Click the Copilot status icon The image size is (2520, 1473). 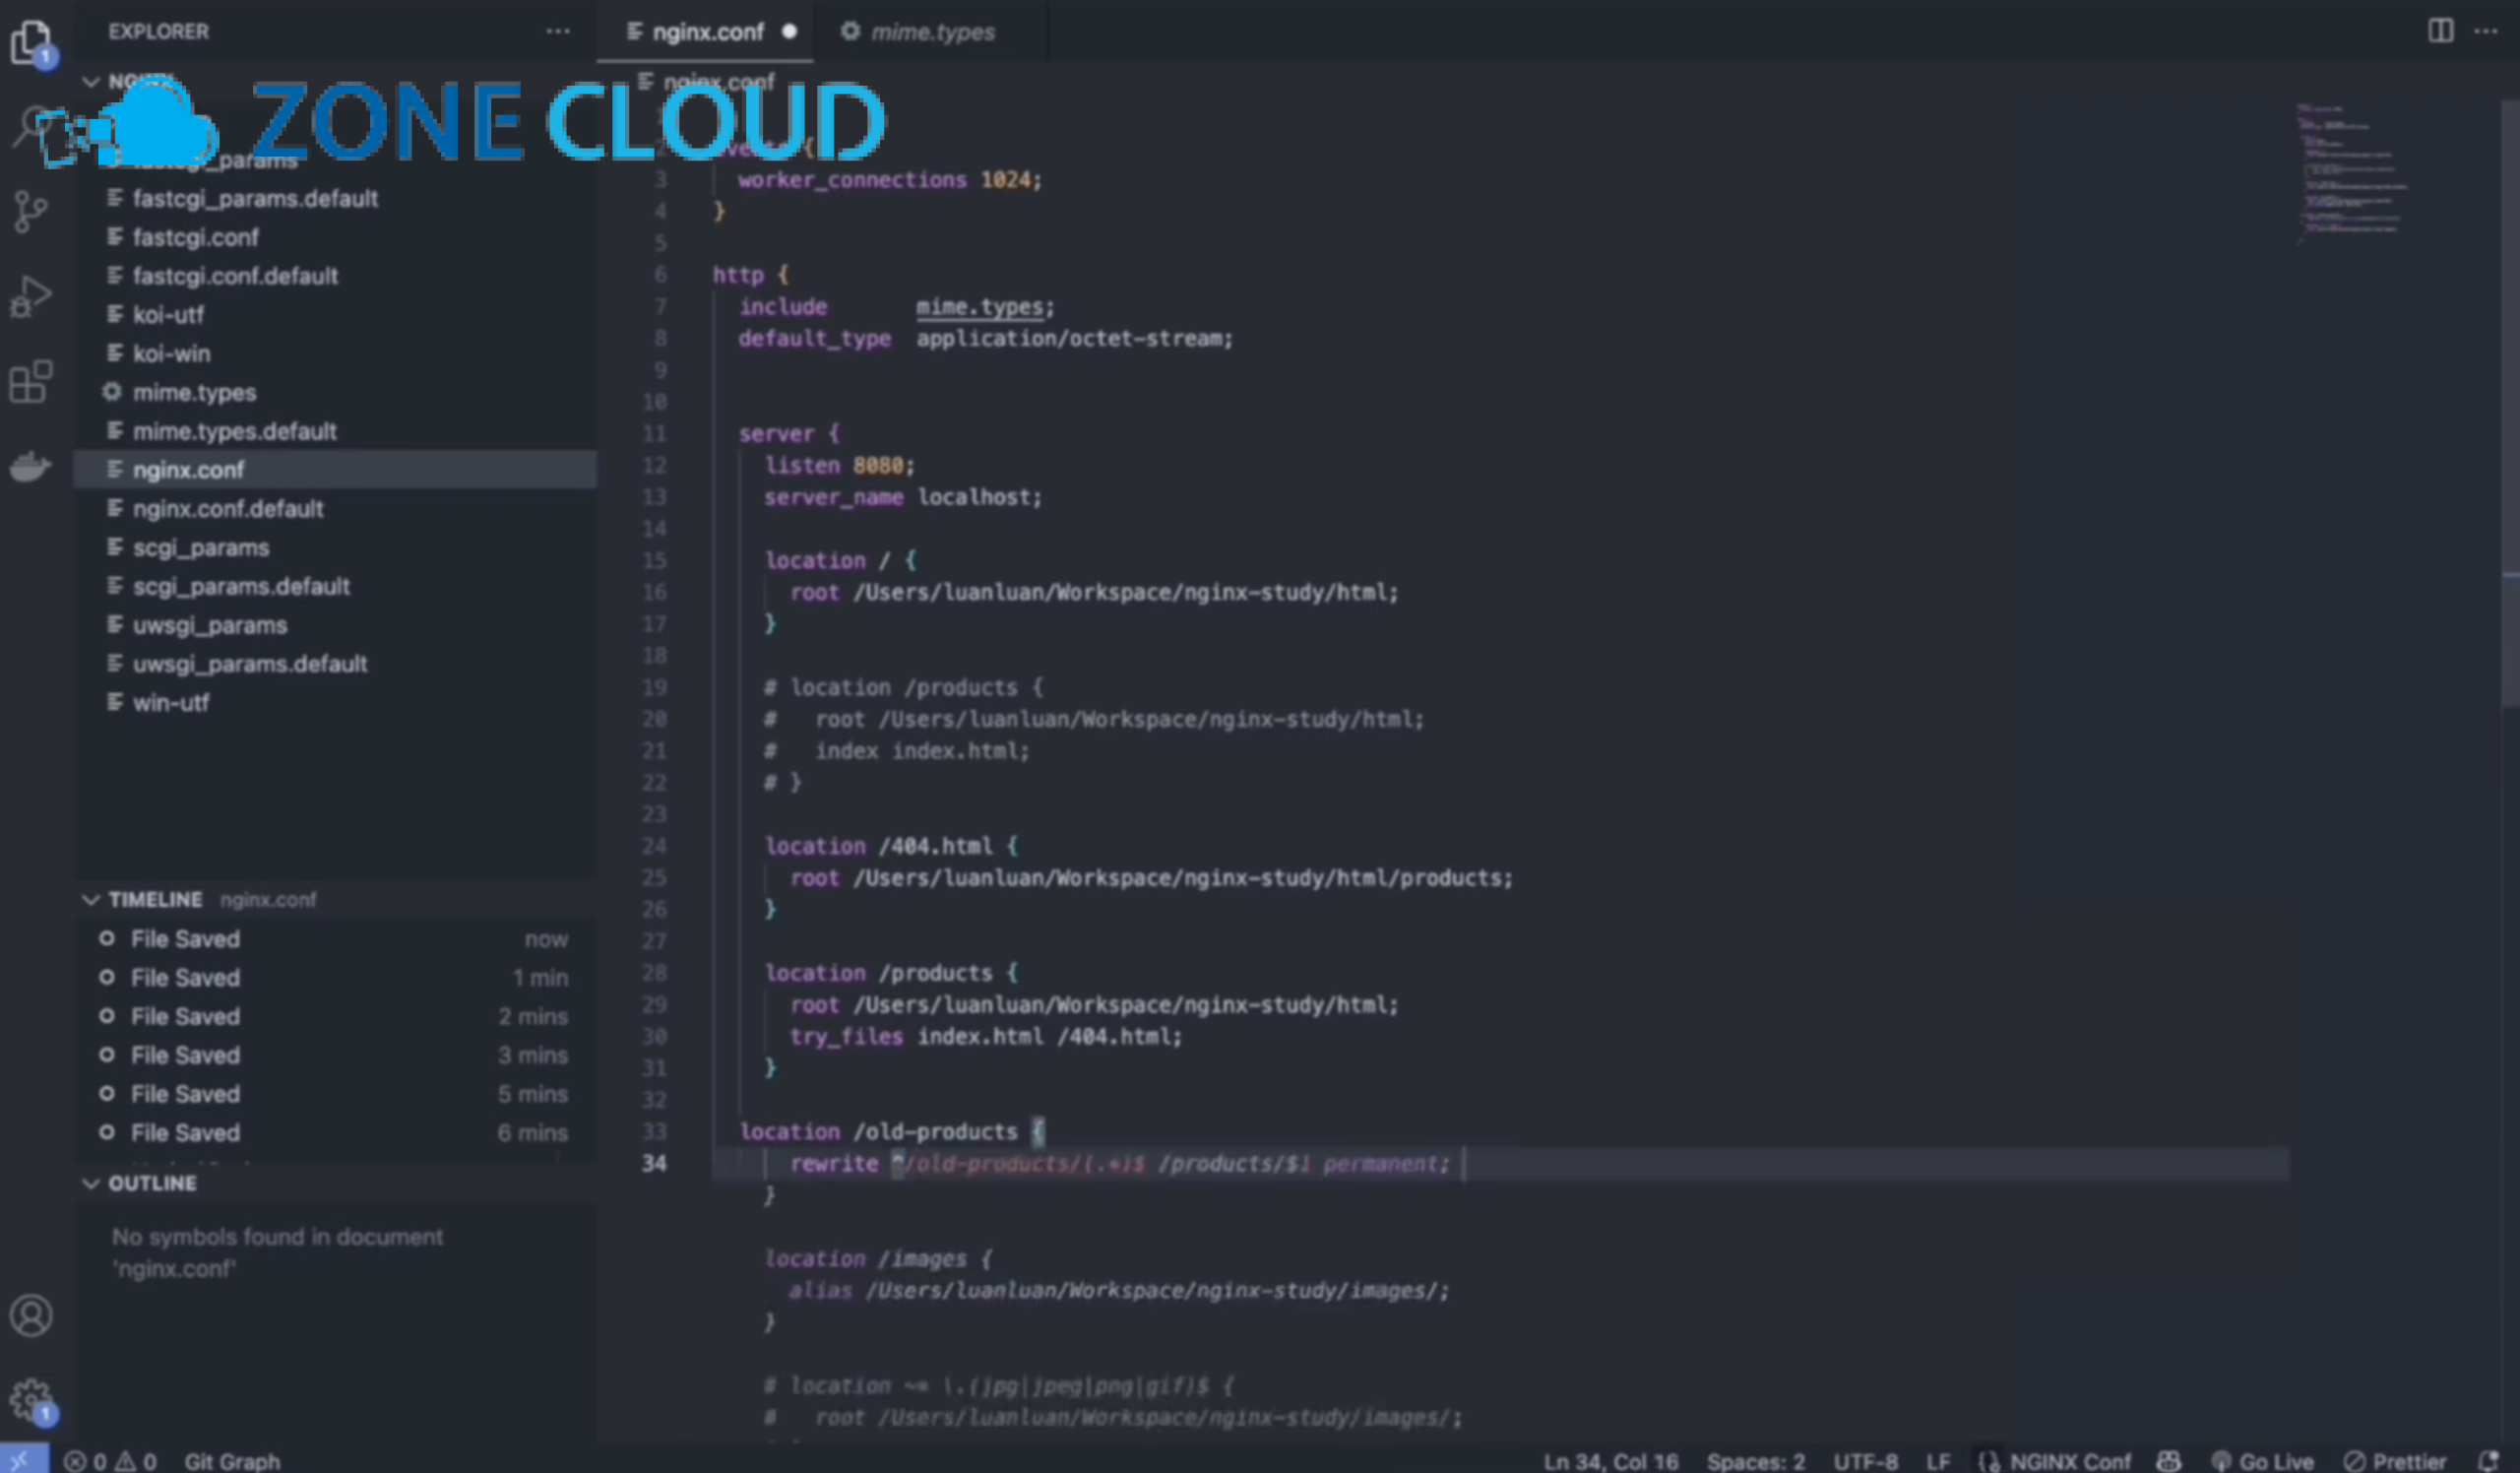[2168, 1461]
